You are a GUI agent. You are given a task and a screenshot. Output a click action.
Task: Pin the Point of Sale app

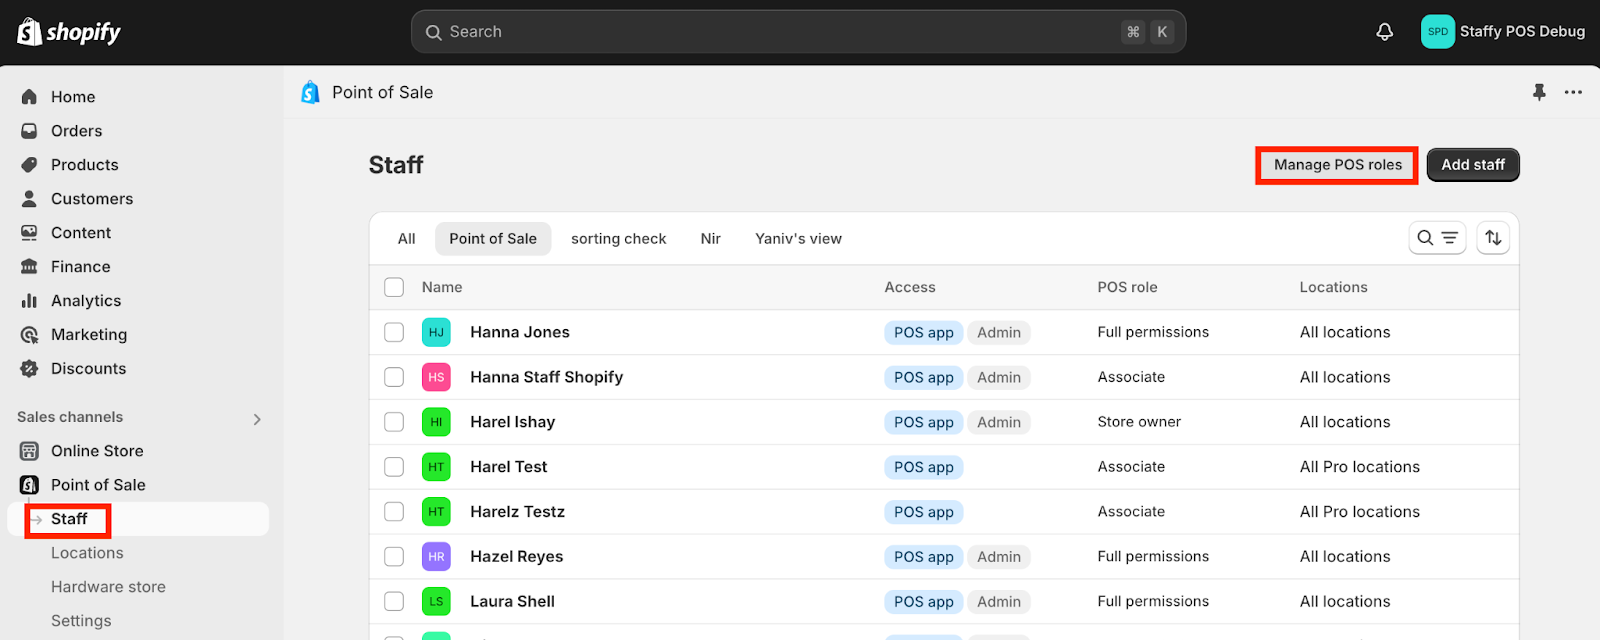click(1539, 92)
